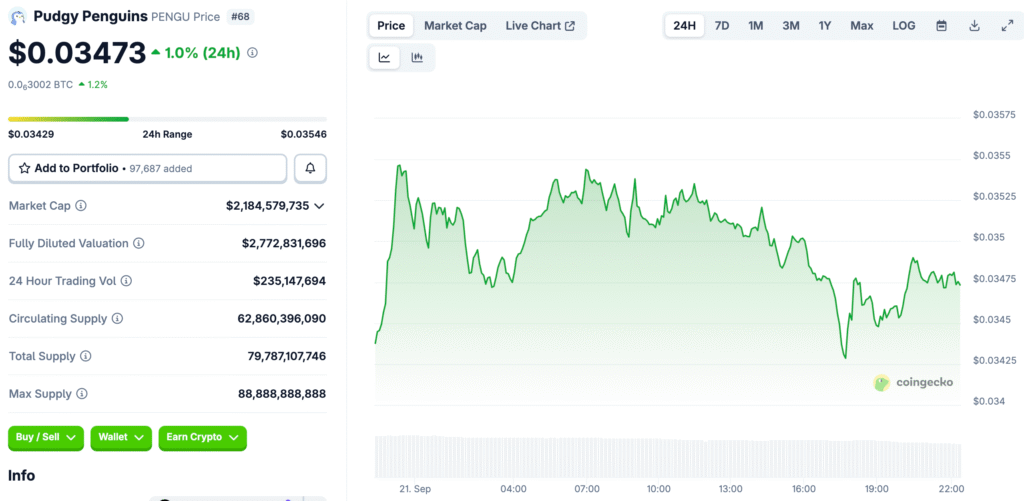This screenshot has width=1024, height=501.
Task: Select the 3M time range
Action: point(791,26)
